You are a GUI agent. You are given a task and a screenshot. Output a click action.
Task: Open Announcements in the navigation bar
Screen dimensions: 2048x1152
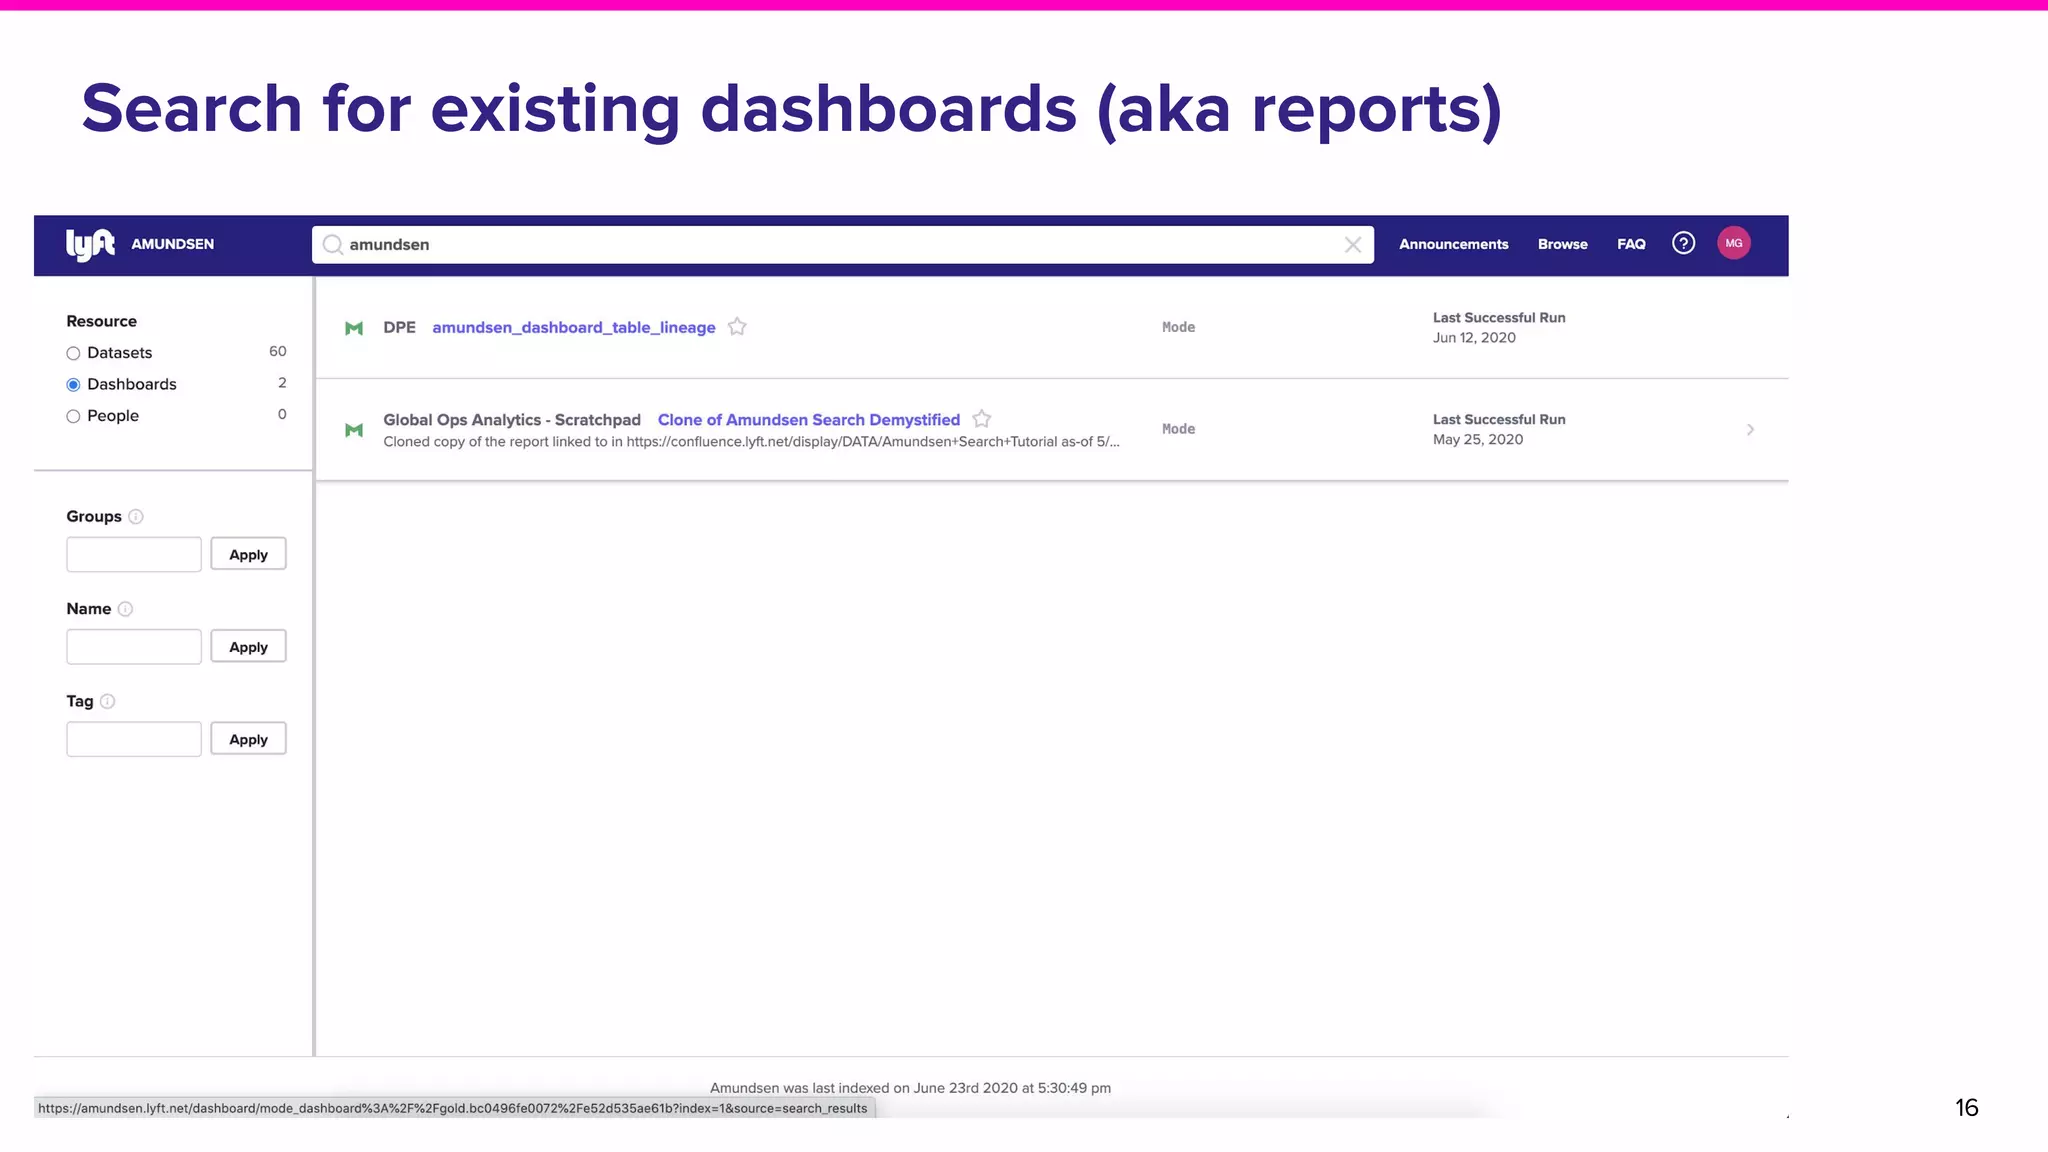(1453, 244)
